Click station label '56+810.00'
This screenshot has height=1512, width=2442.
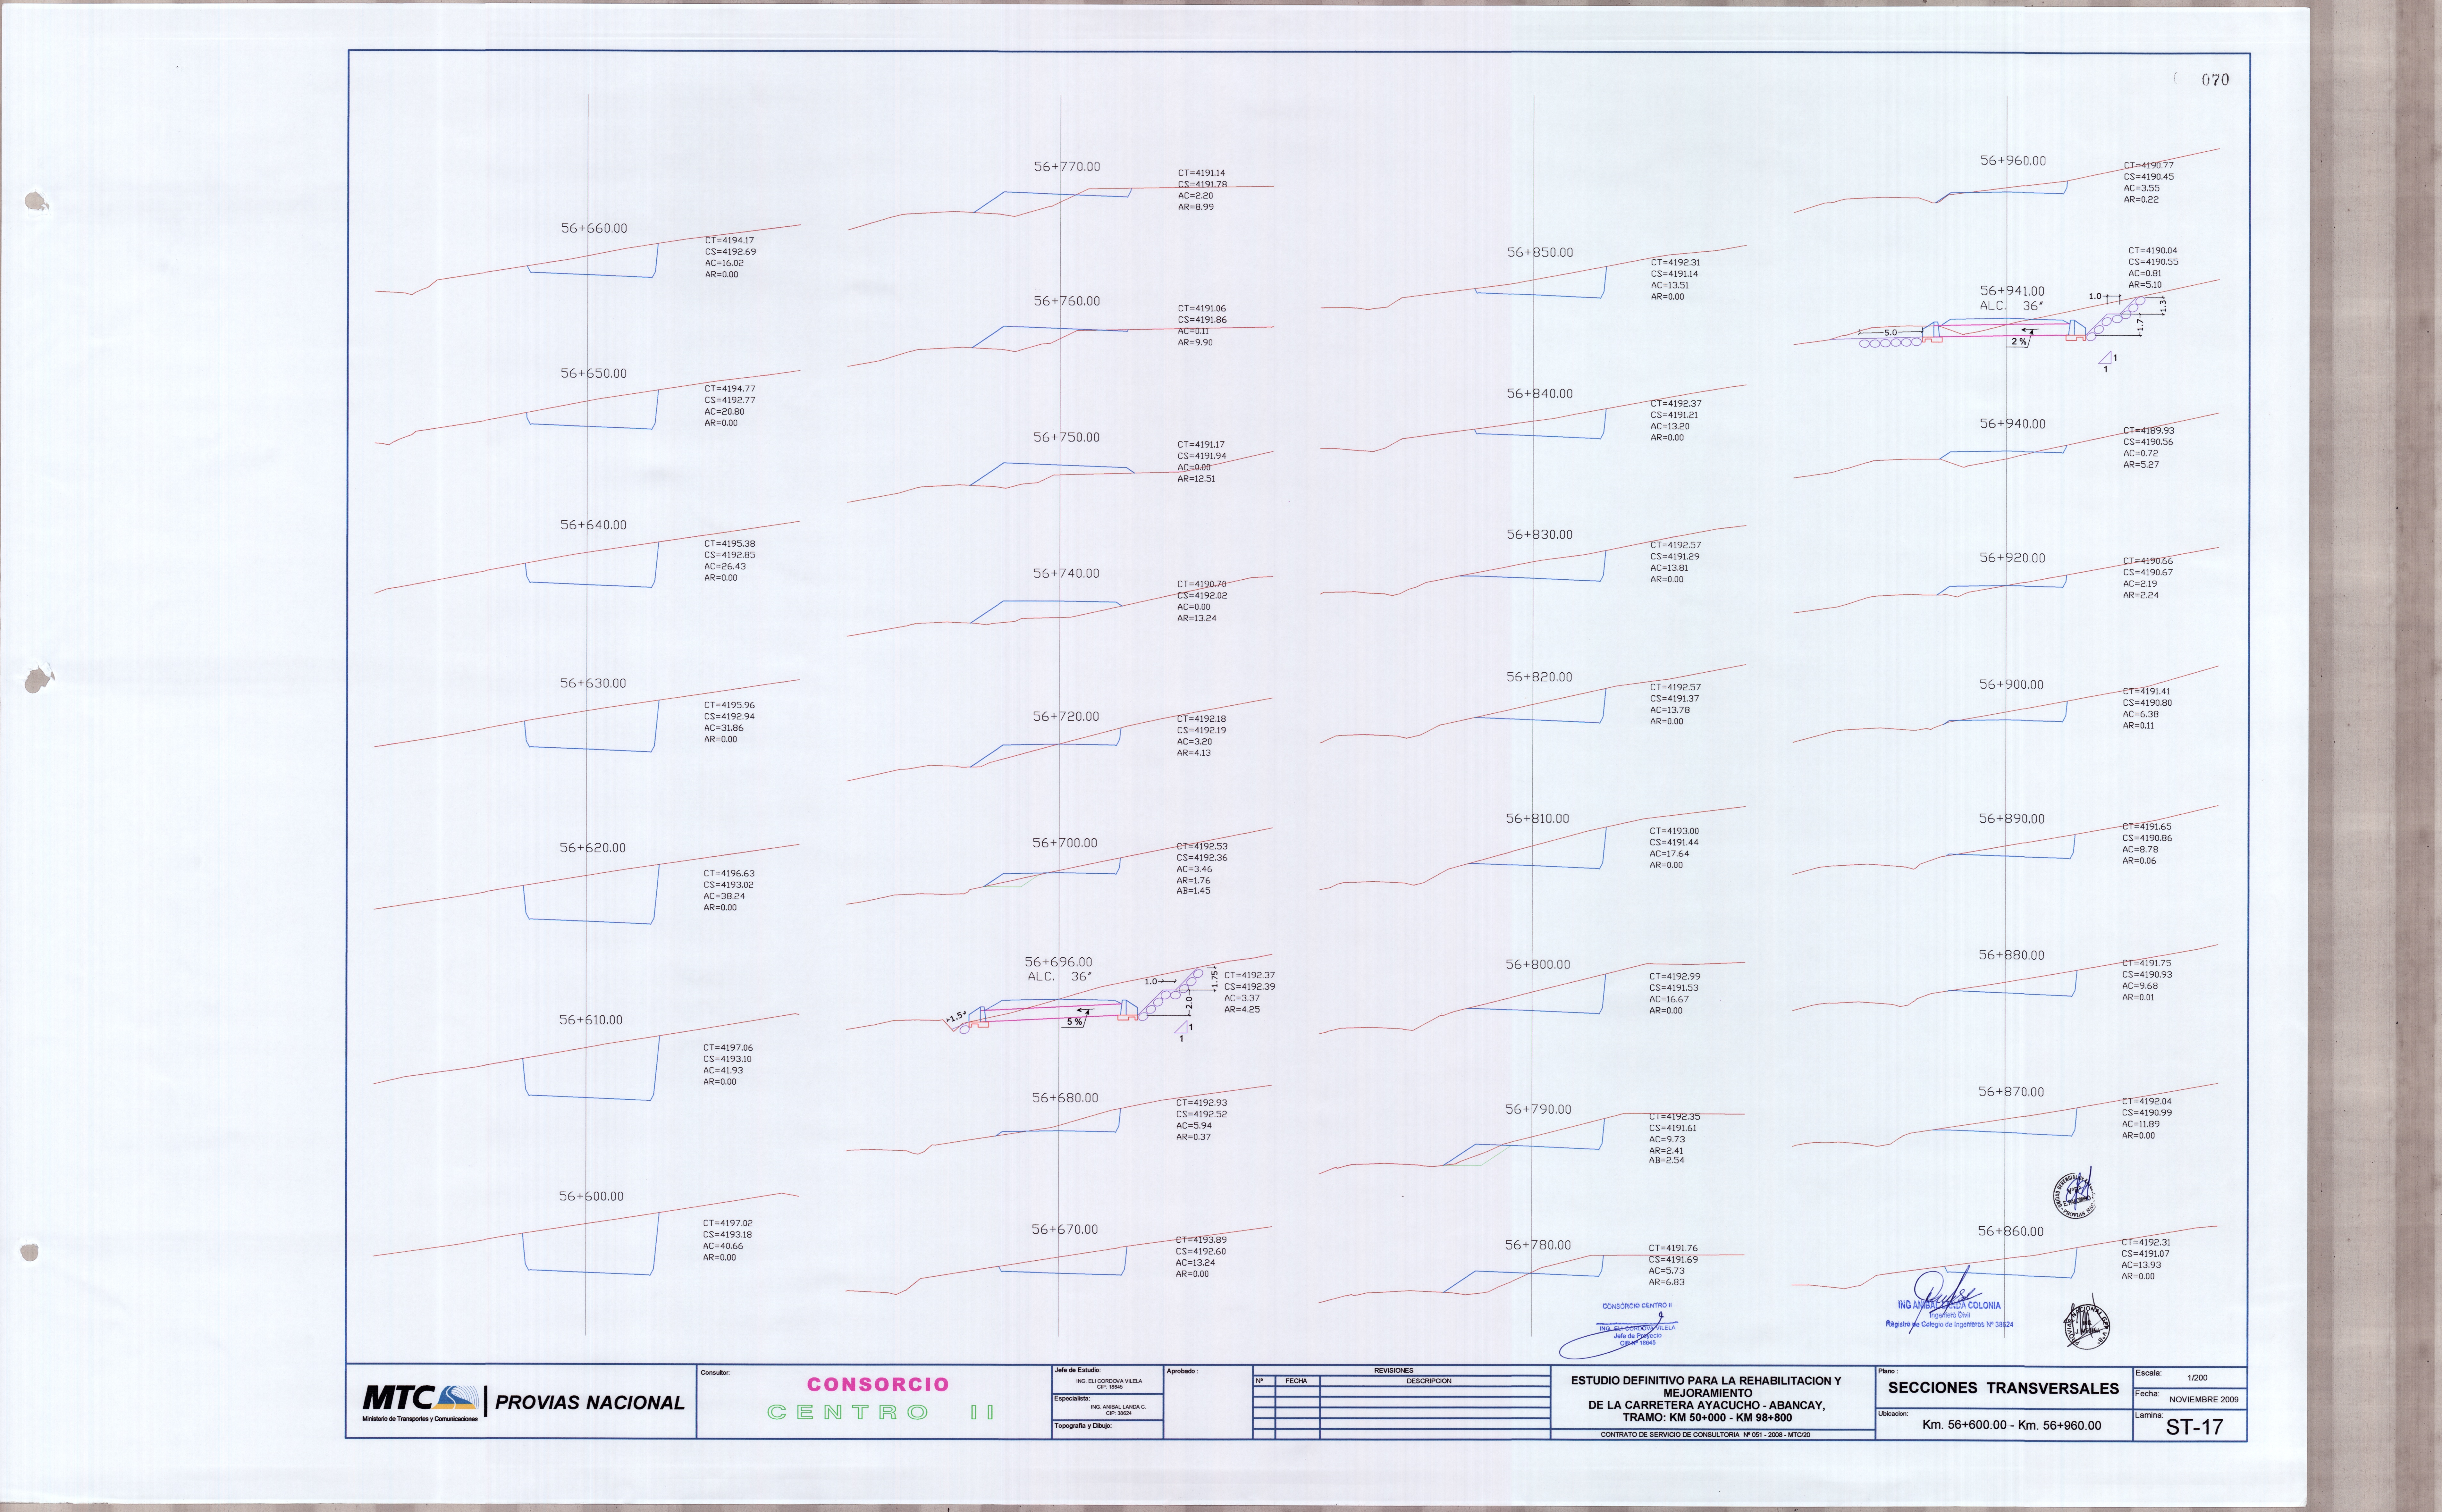point(1538,819)
